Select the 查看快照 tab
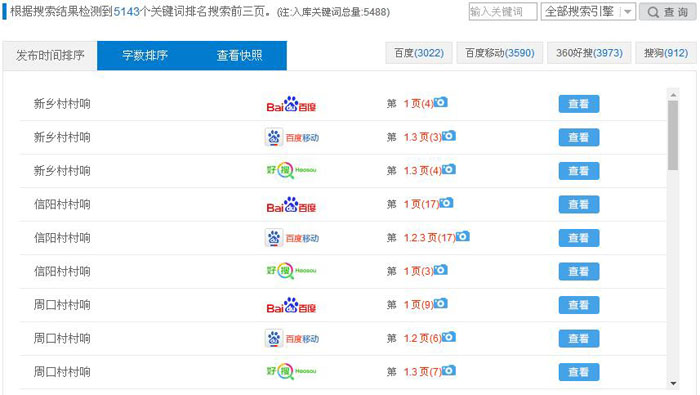This screenshot has height=395, width=700. pyautogui.click(x=239, y=55)
